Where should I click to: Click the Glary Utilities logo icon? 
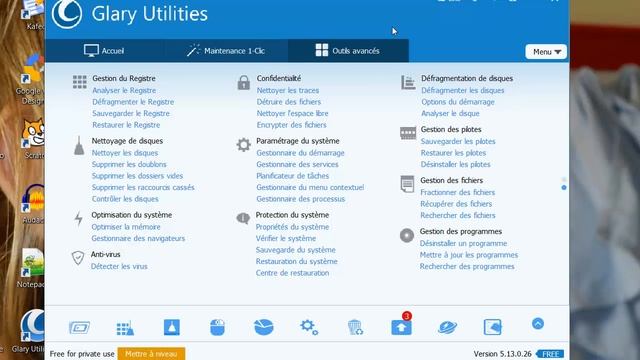point(67,13)
